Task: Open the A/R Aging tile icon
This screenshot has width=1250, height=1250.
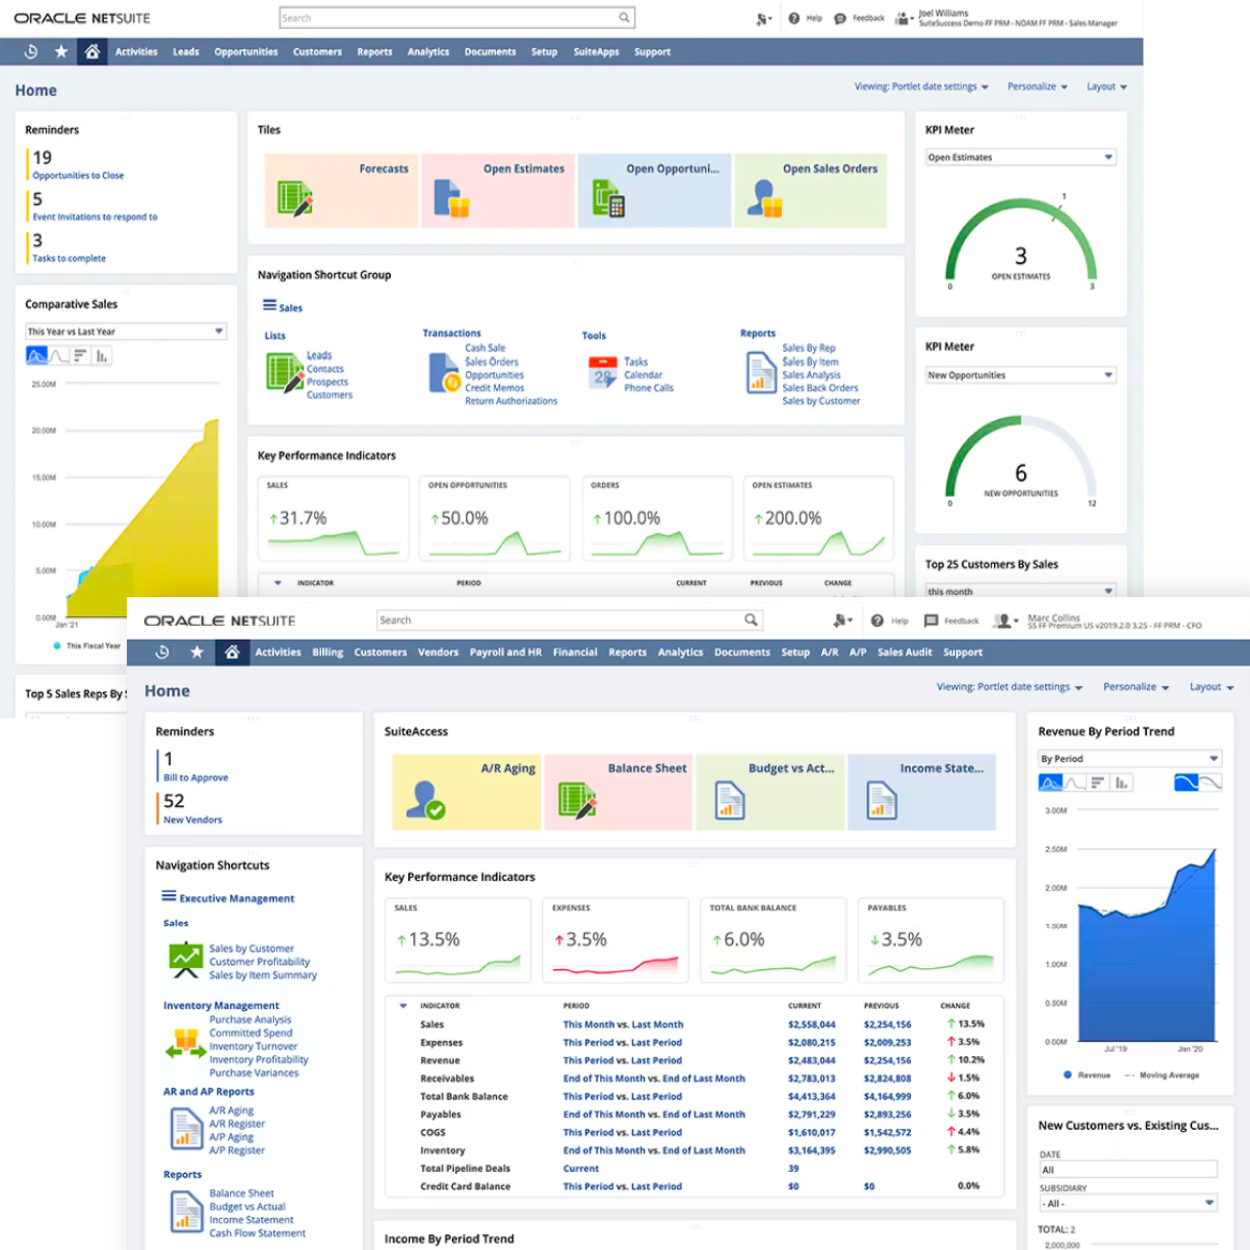Action: [x=426, y=800]
